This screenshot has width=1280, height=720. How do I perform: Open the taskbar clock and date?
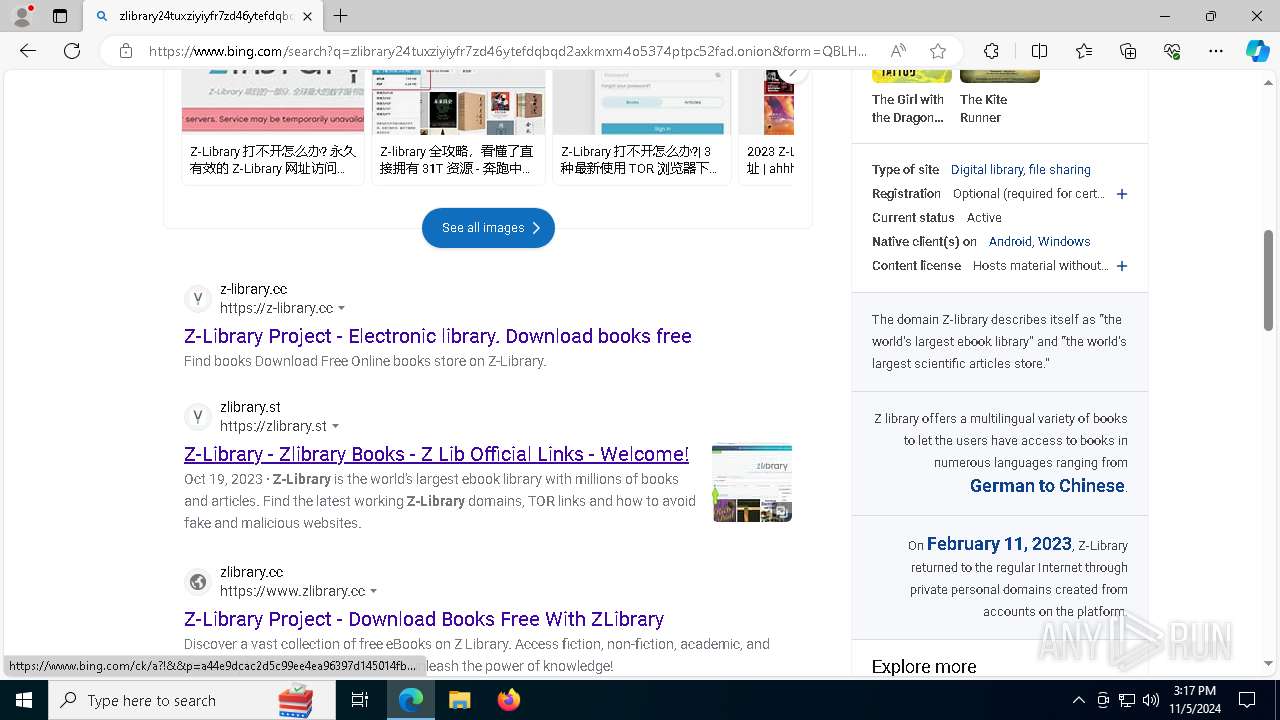click(1194, 700)
